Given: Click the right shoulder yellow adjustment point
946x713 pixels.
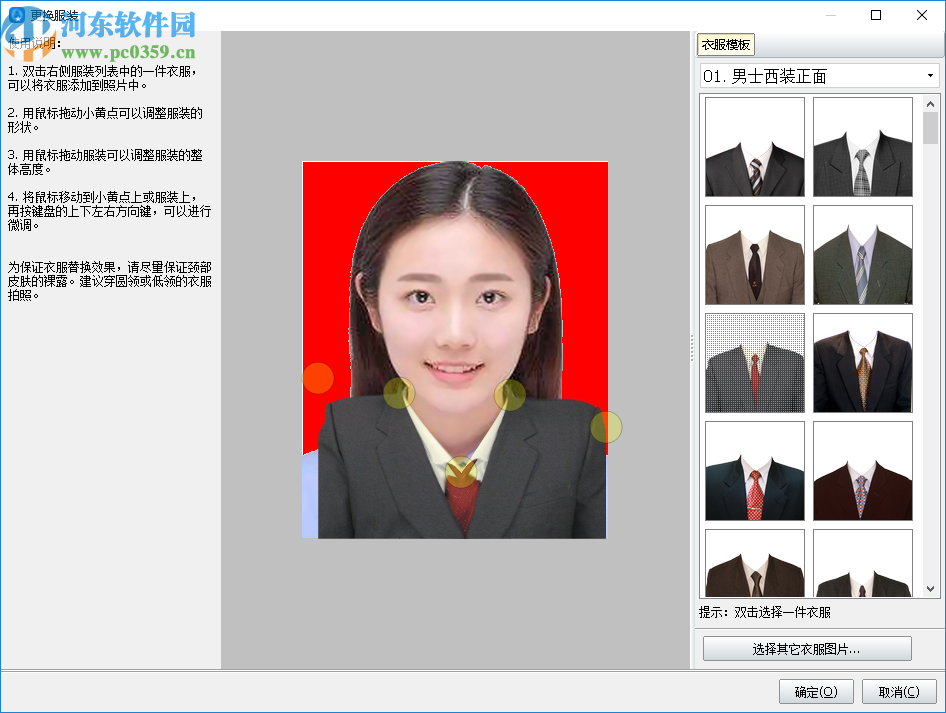Looking at the screenshot, I should point(606,427).
